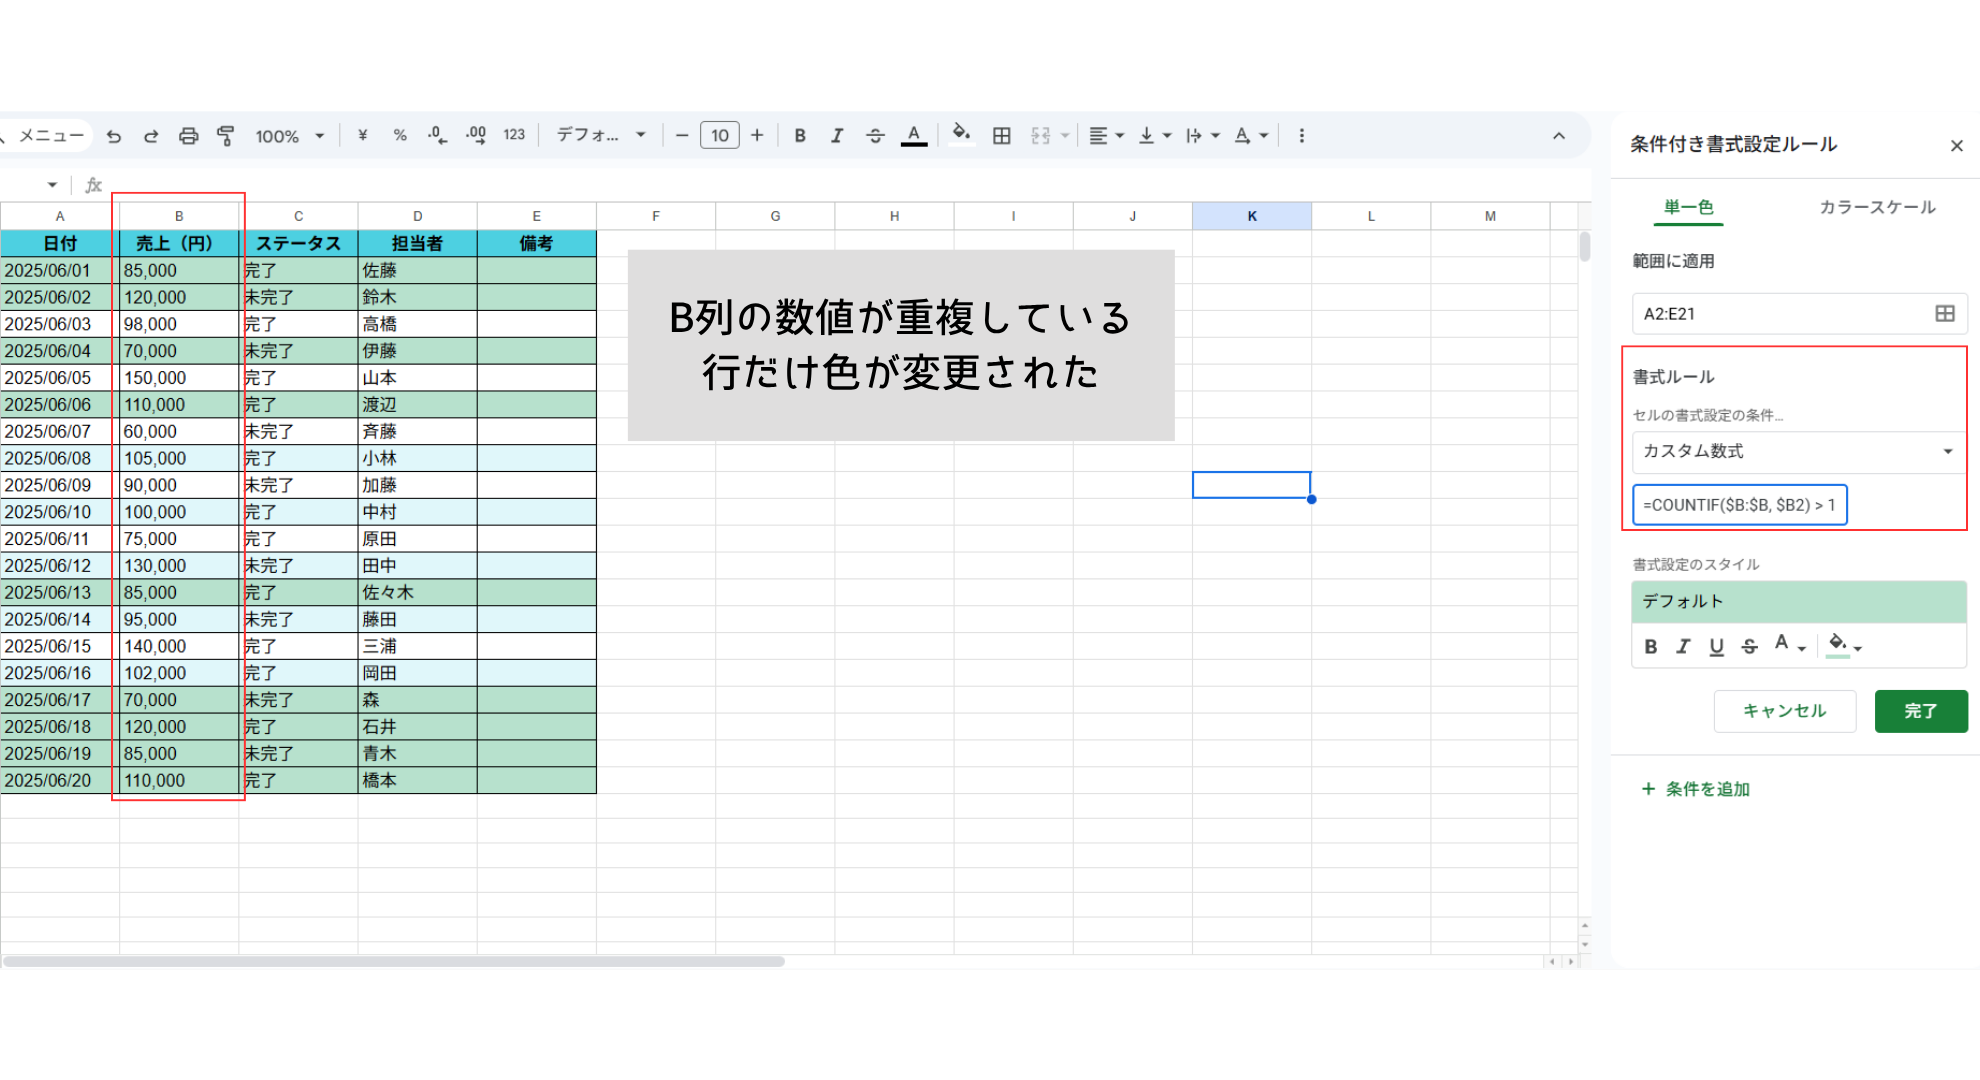Open the panel text color A dropdown
This screenshot has height=1080, width=1980.
[1790, 645]
